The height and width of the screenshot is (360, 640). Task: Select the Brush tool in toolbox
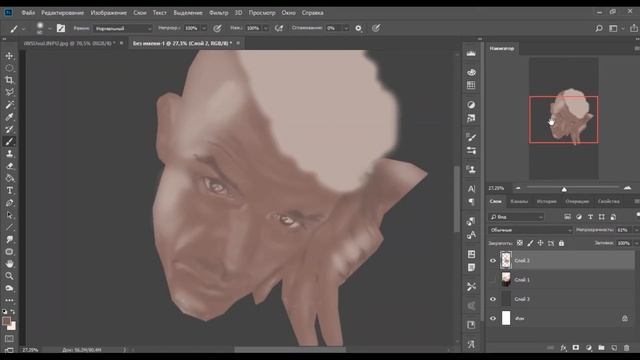(9, 142)
